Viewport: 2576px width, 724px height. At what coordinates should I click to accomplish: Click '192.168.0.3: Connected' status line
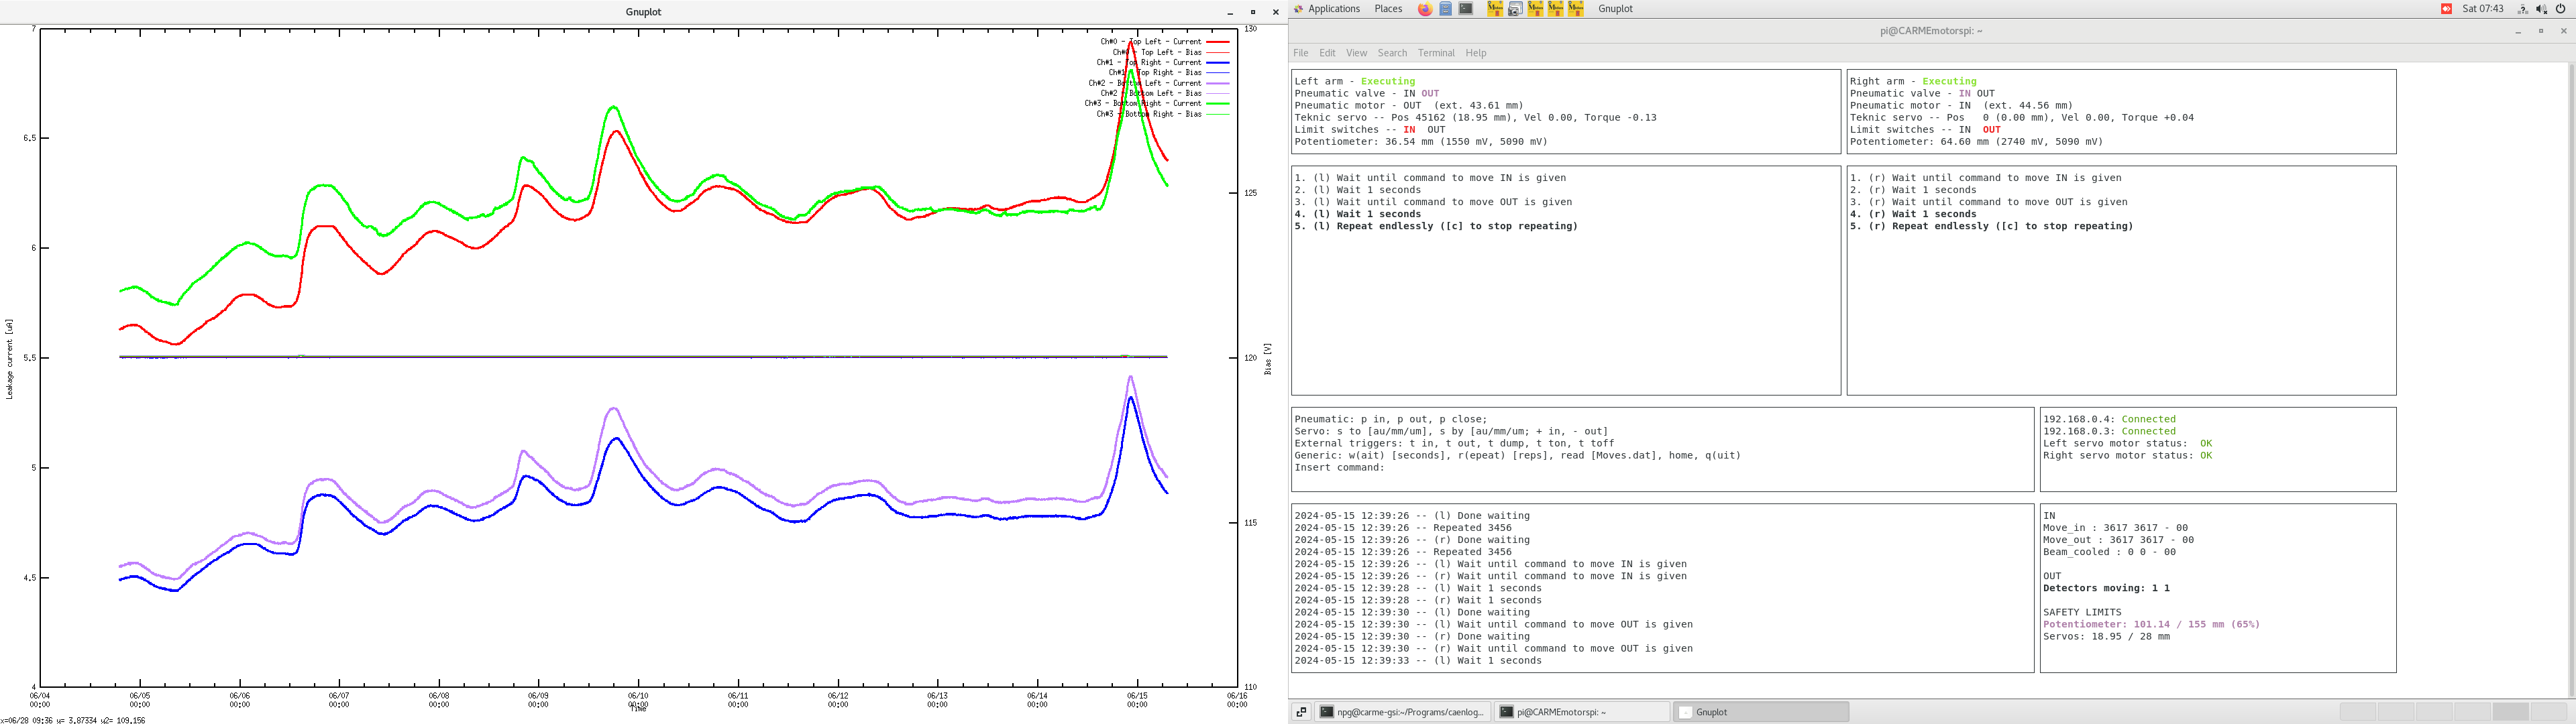[x=2109, y=431]
